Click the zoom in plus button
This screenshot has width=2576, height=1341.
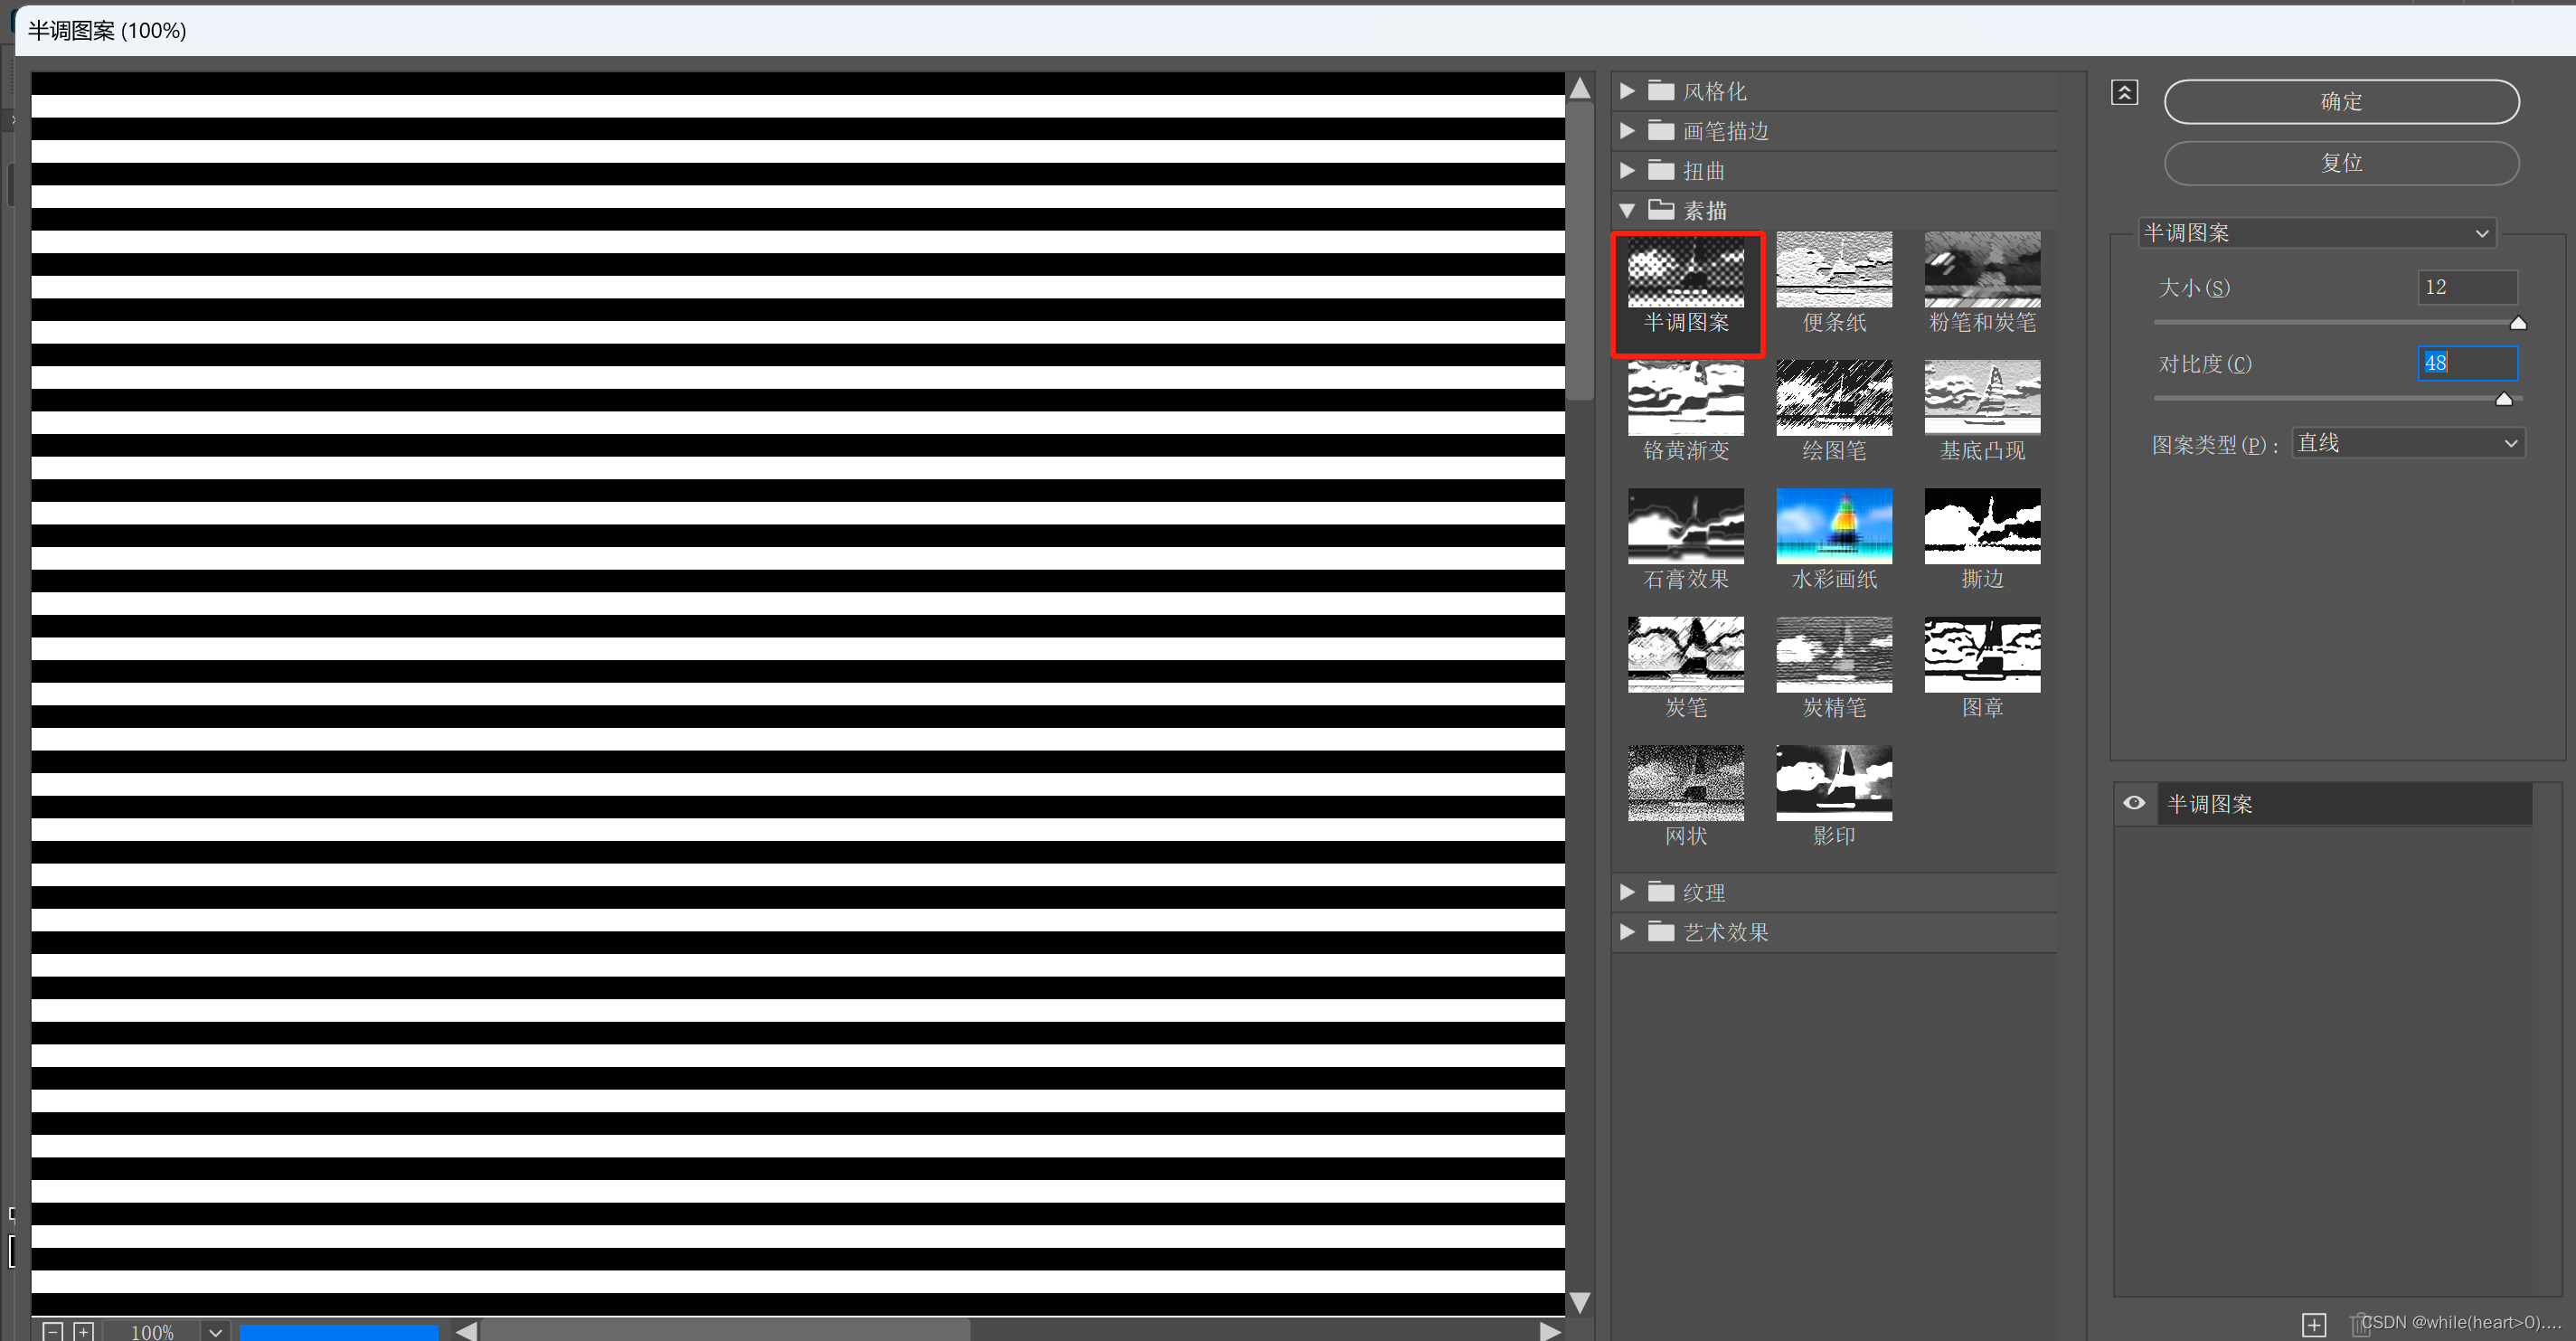pyautogui.click(x=84, y=1331)
